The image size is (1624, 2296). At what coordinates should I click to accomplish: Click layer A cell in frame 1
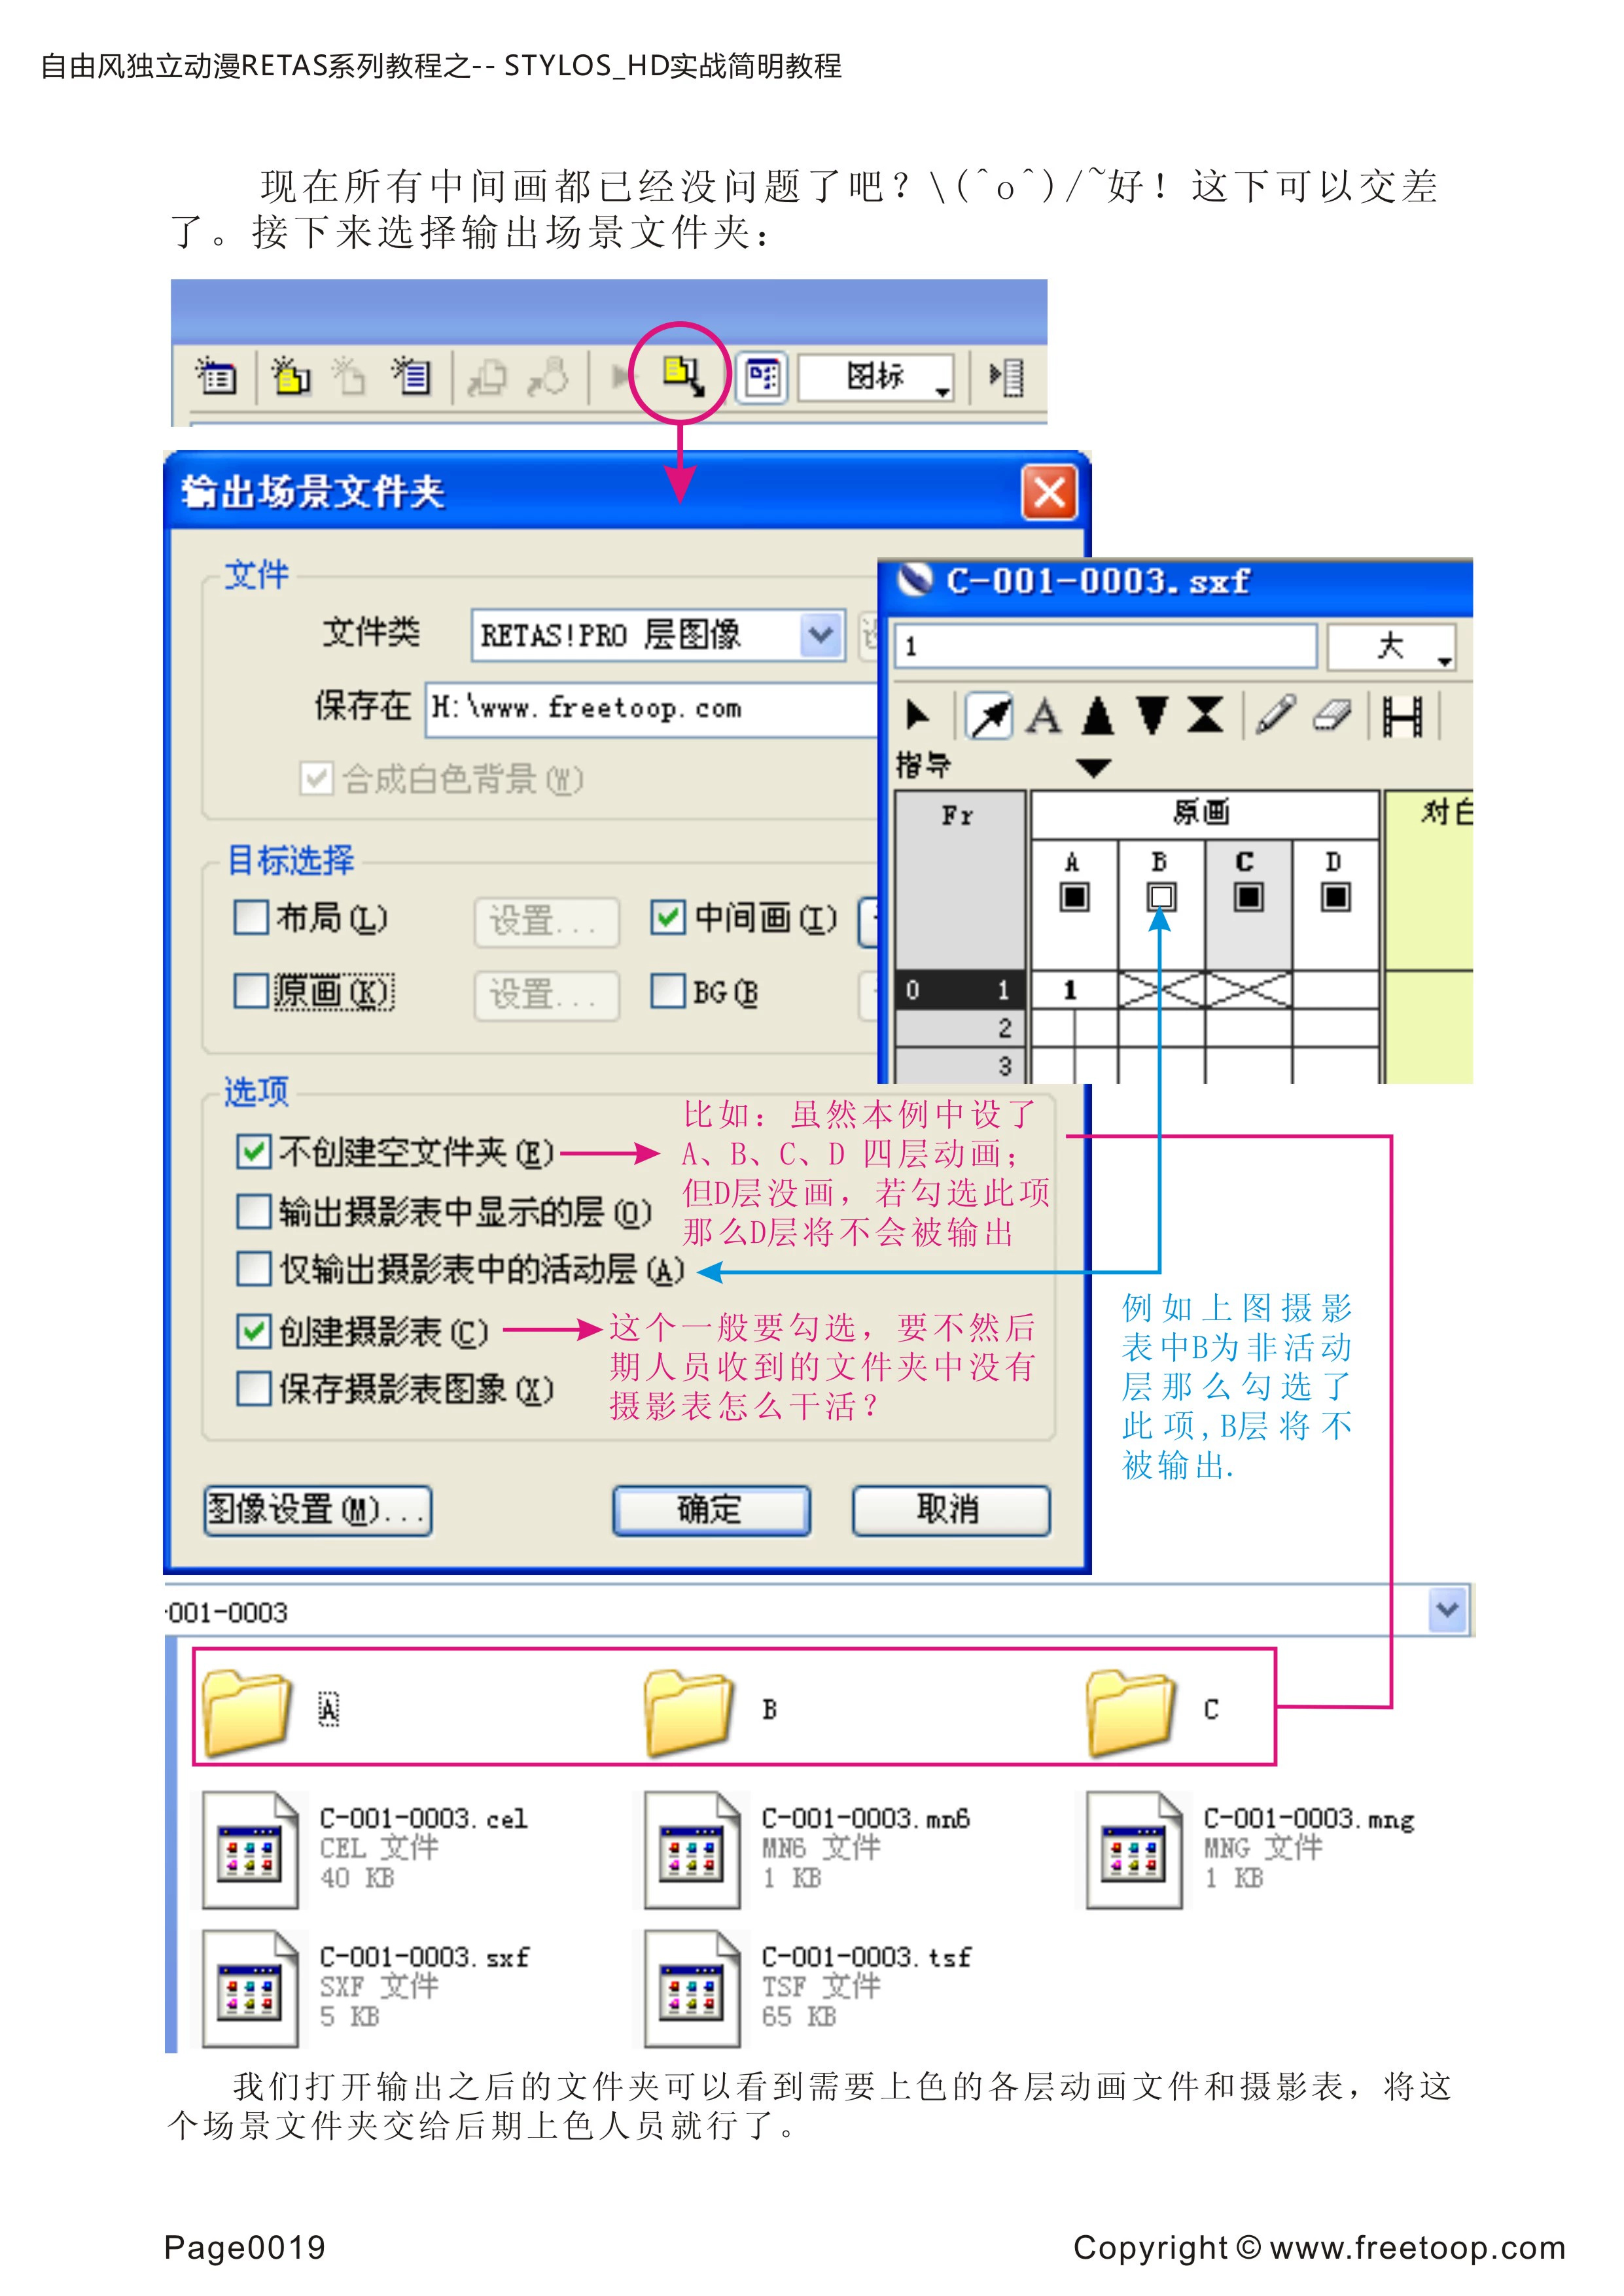click(1074, 990)
